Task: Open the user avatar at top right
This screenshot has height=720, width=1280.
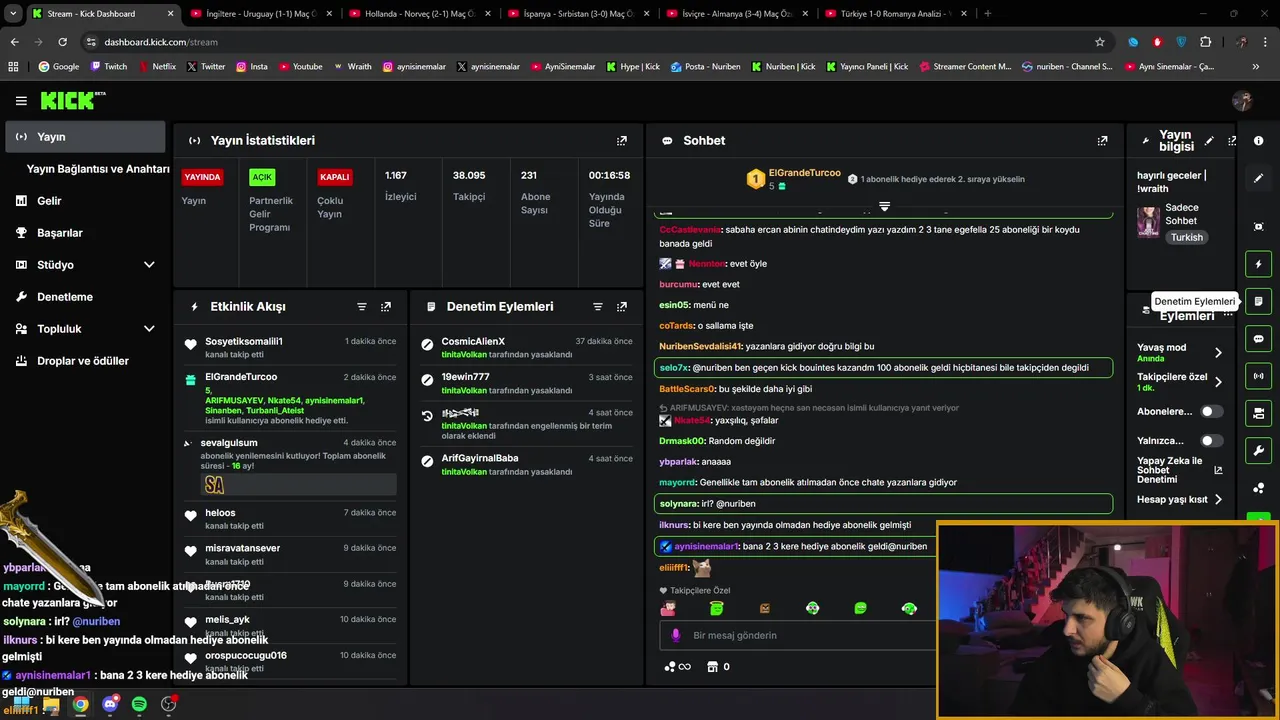Action: [x=1243, y=101]
